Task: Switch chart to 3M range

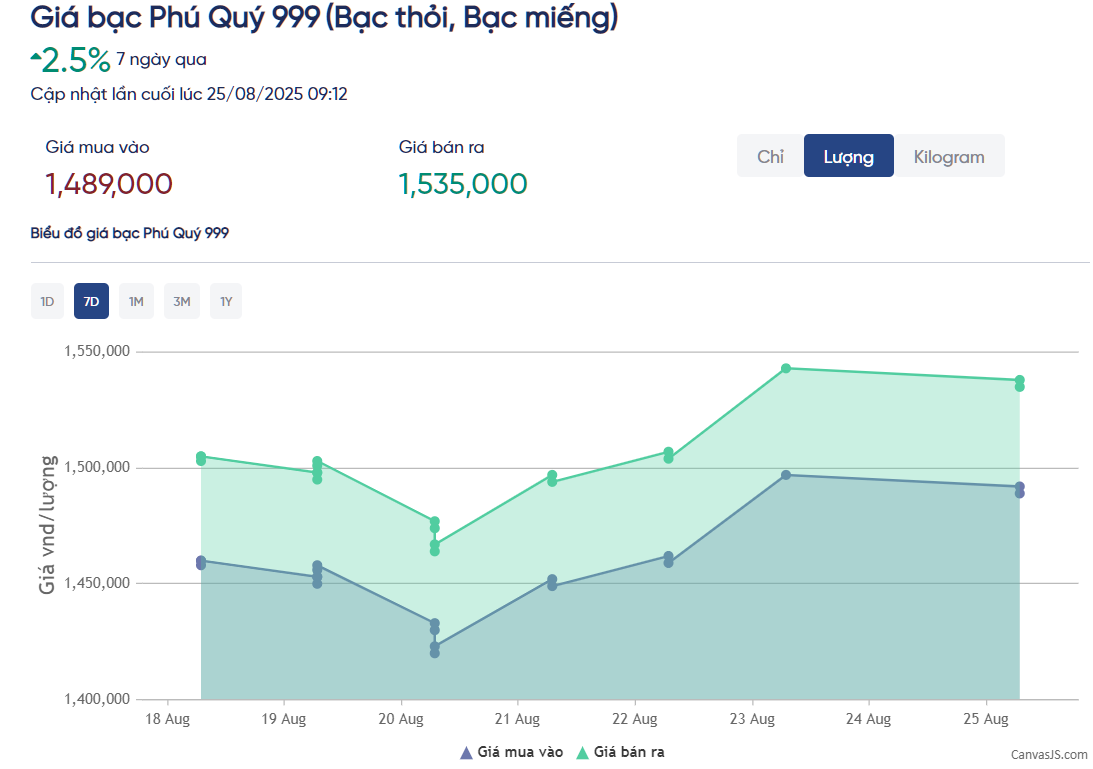Action: tap(181, 301)
